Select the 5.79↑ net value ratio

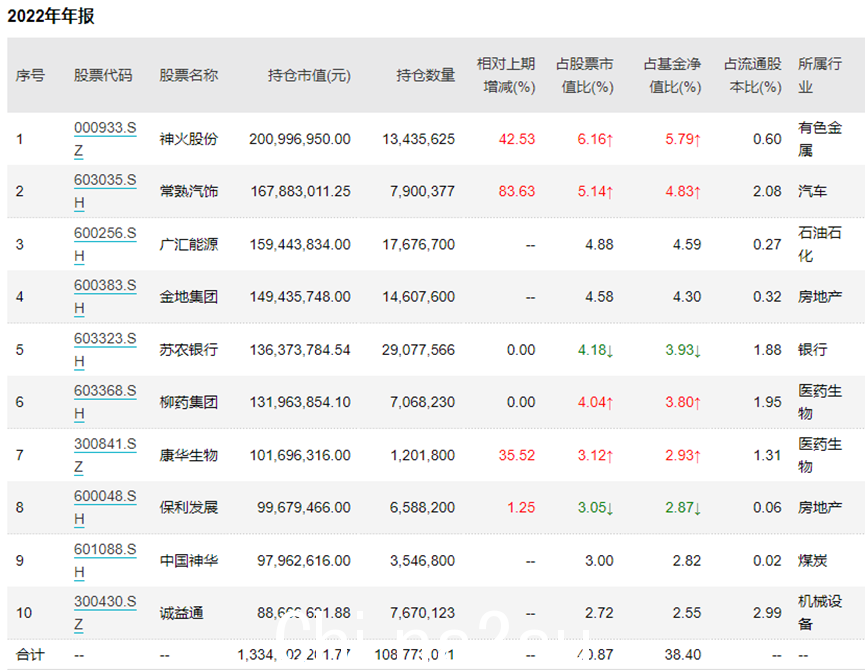(683, 139)
